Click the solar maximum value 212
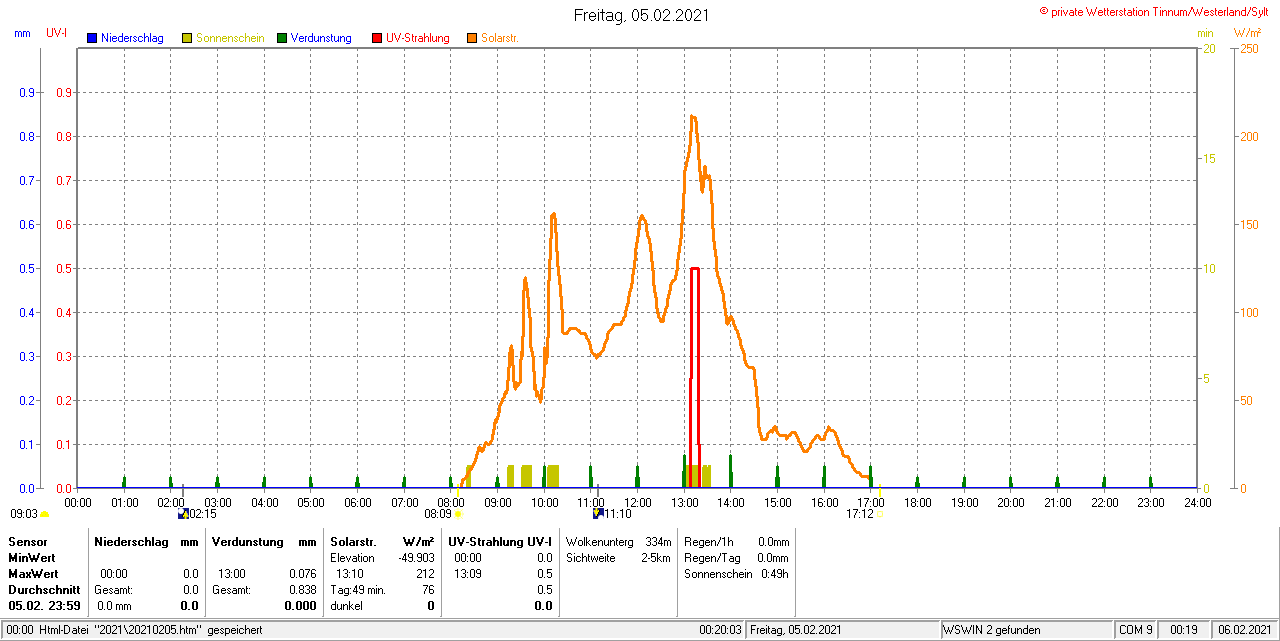 (425, 574)
